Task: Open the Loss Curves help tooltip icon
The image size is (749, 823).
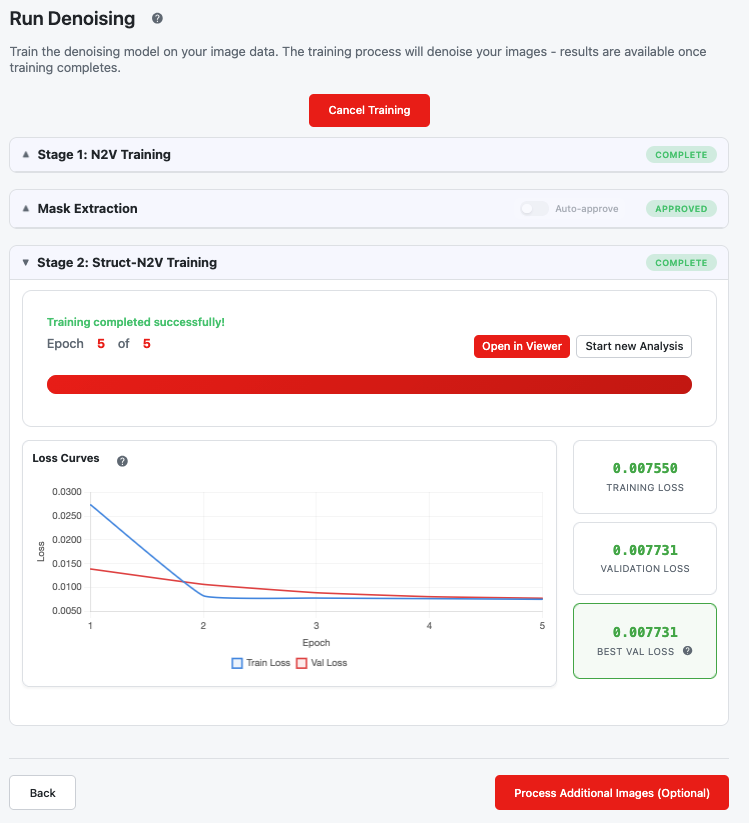Action: pos(122,461)
